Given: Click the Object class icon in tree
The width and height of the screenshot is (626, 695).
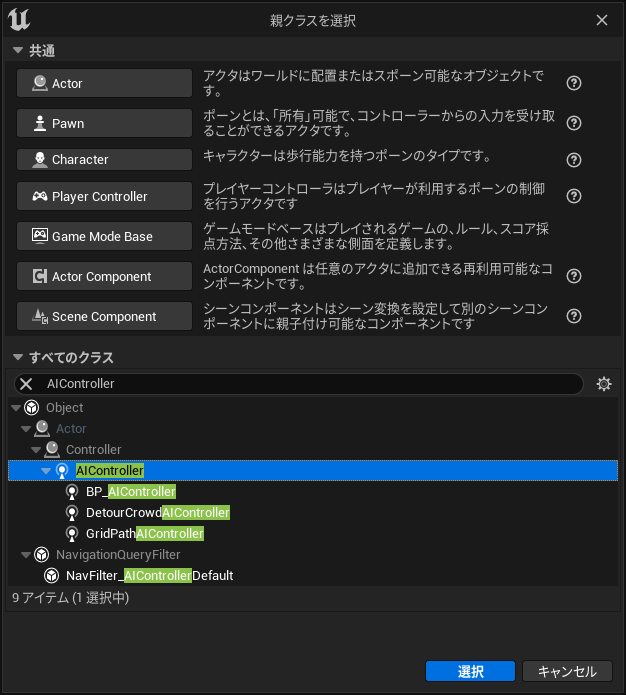Looking at the screenshot, I should (31, 407).
